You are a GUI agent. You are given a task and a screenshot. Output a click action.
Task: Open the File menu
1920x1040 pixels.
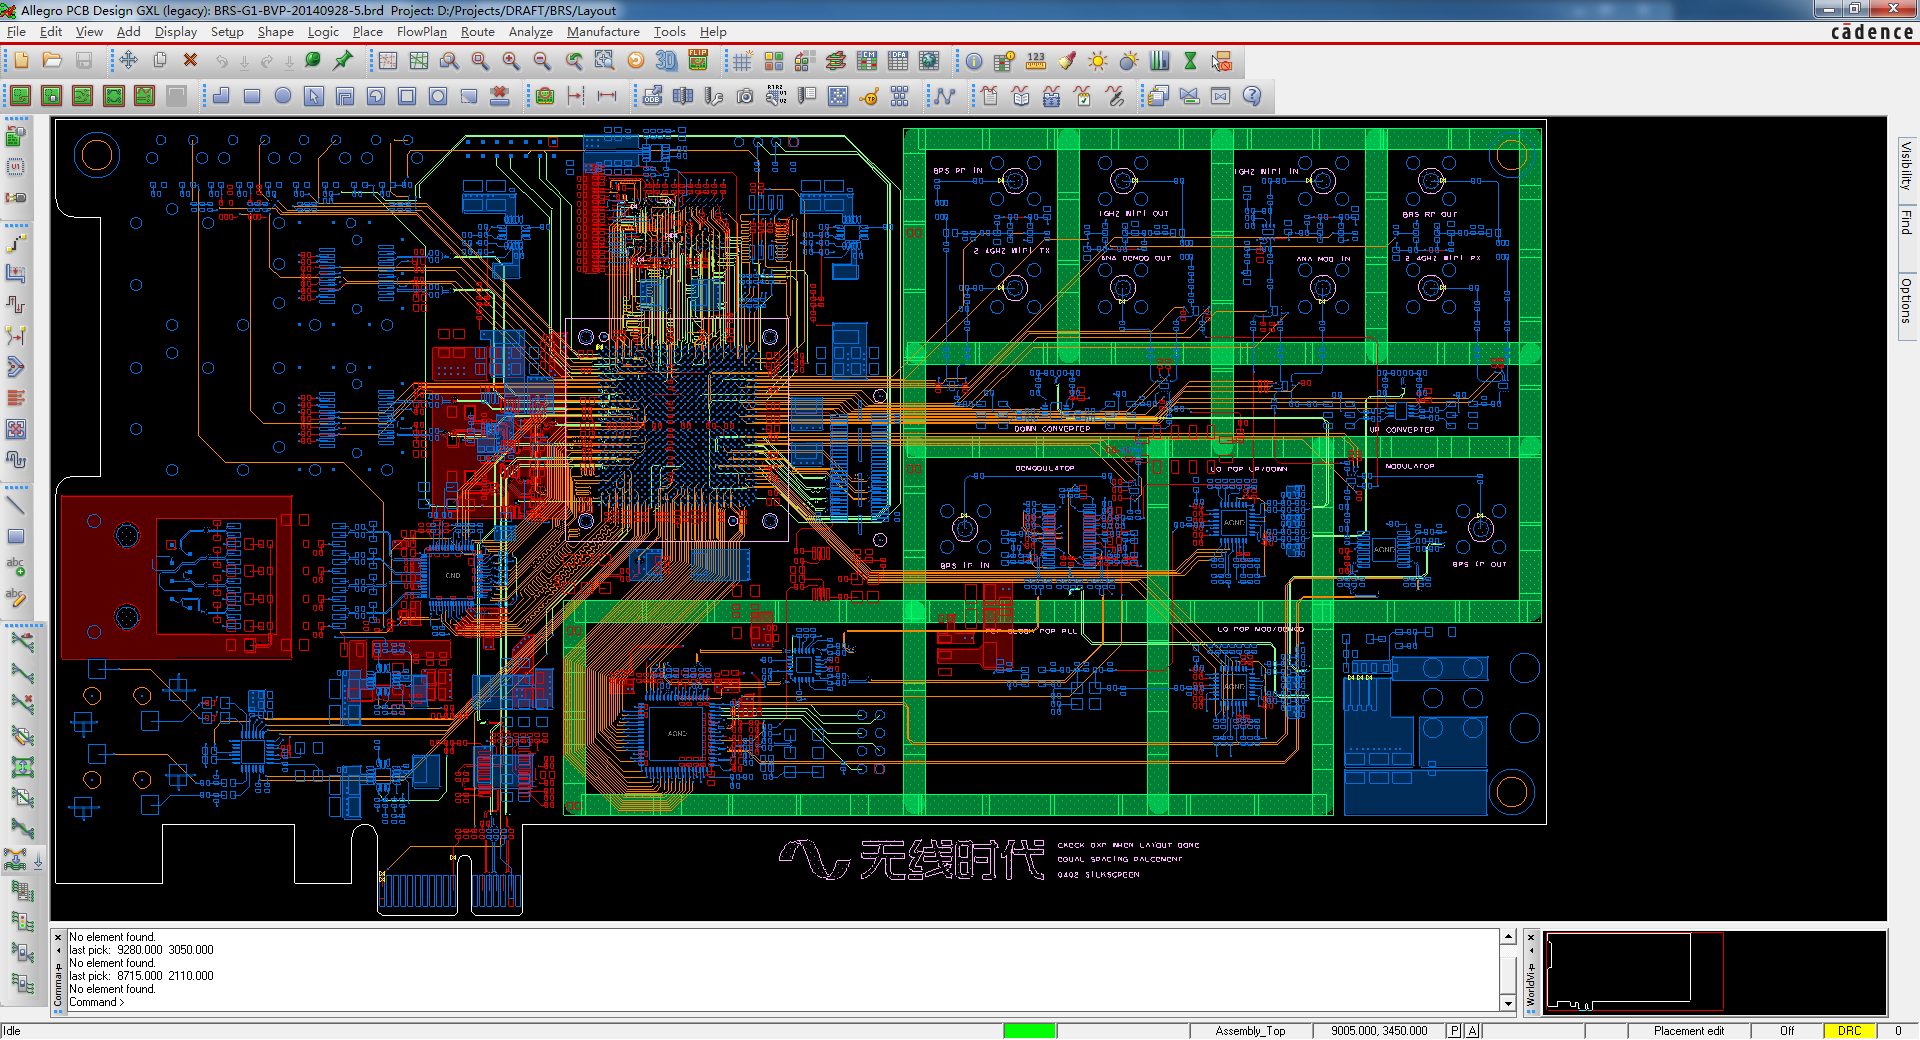click(x=16, y=32)
